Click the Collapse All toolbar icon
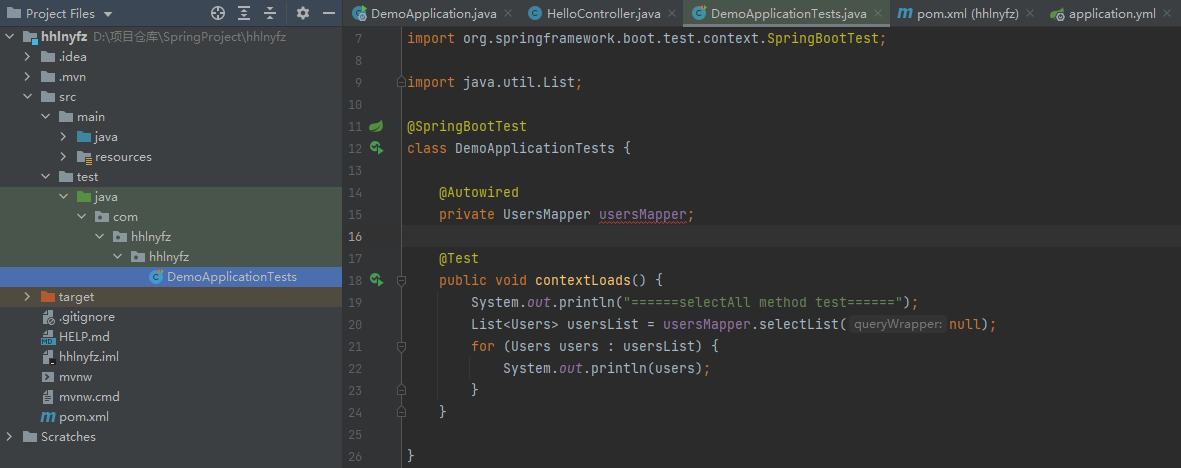Screen dimensions: 1181x468 (x=270, y=14)
